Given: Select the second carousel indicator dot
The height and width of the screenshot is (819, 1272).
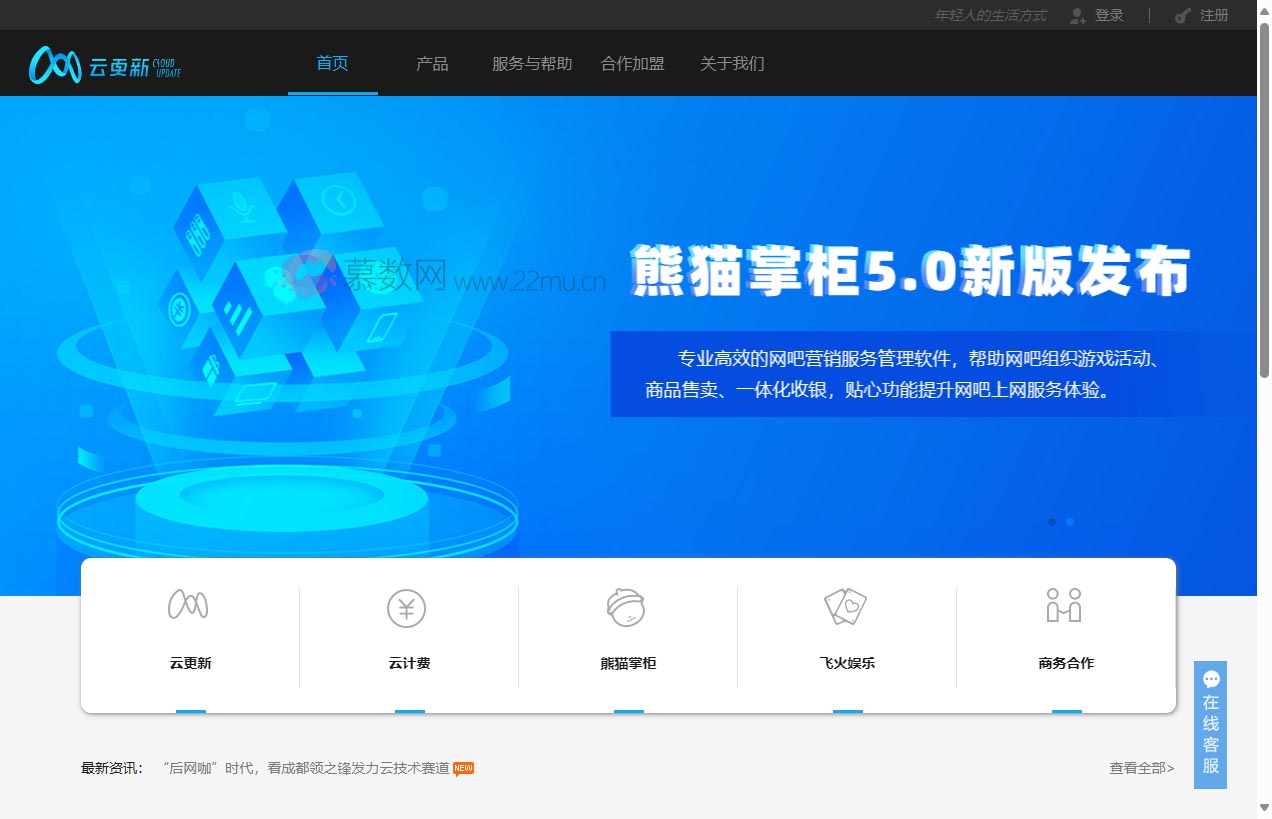Looking at the screenshot, I should click(1070, 522).
